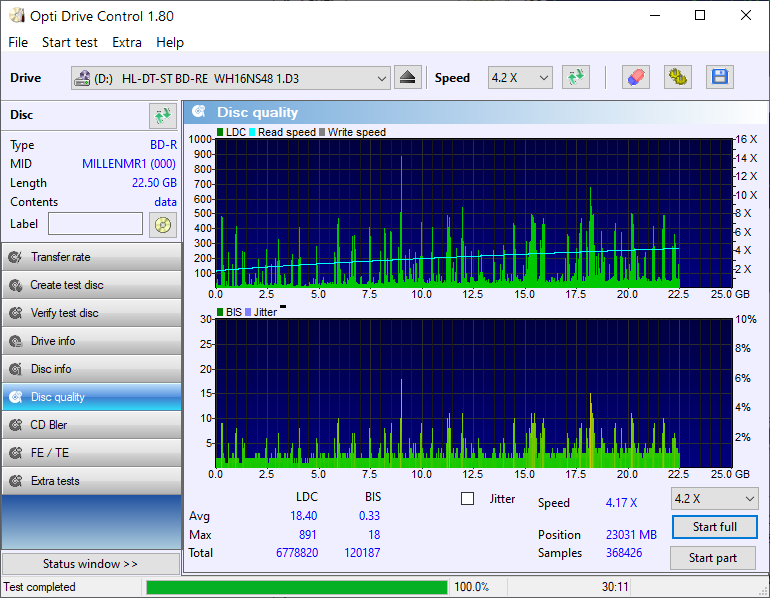Select the Disc quality page

(91, 397)
